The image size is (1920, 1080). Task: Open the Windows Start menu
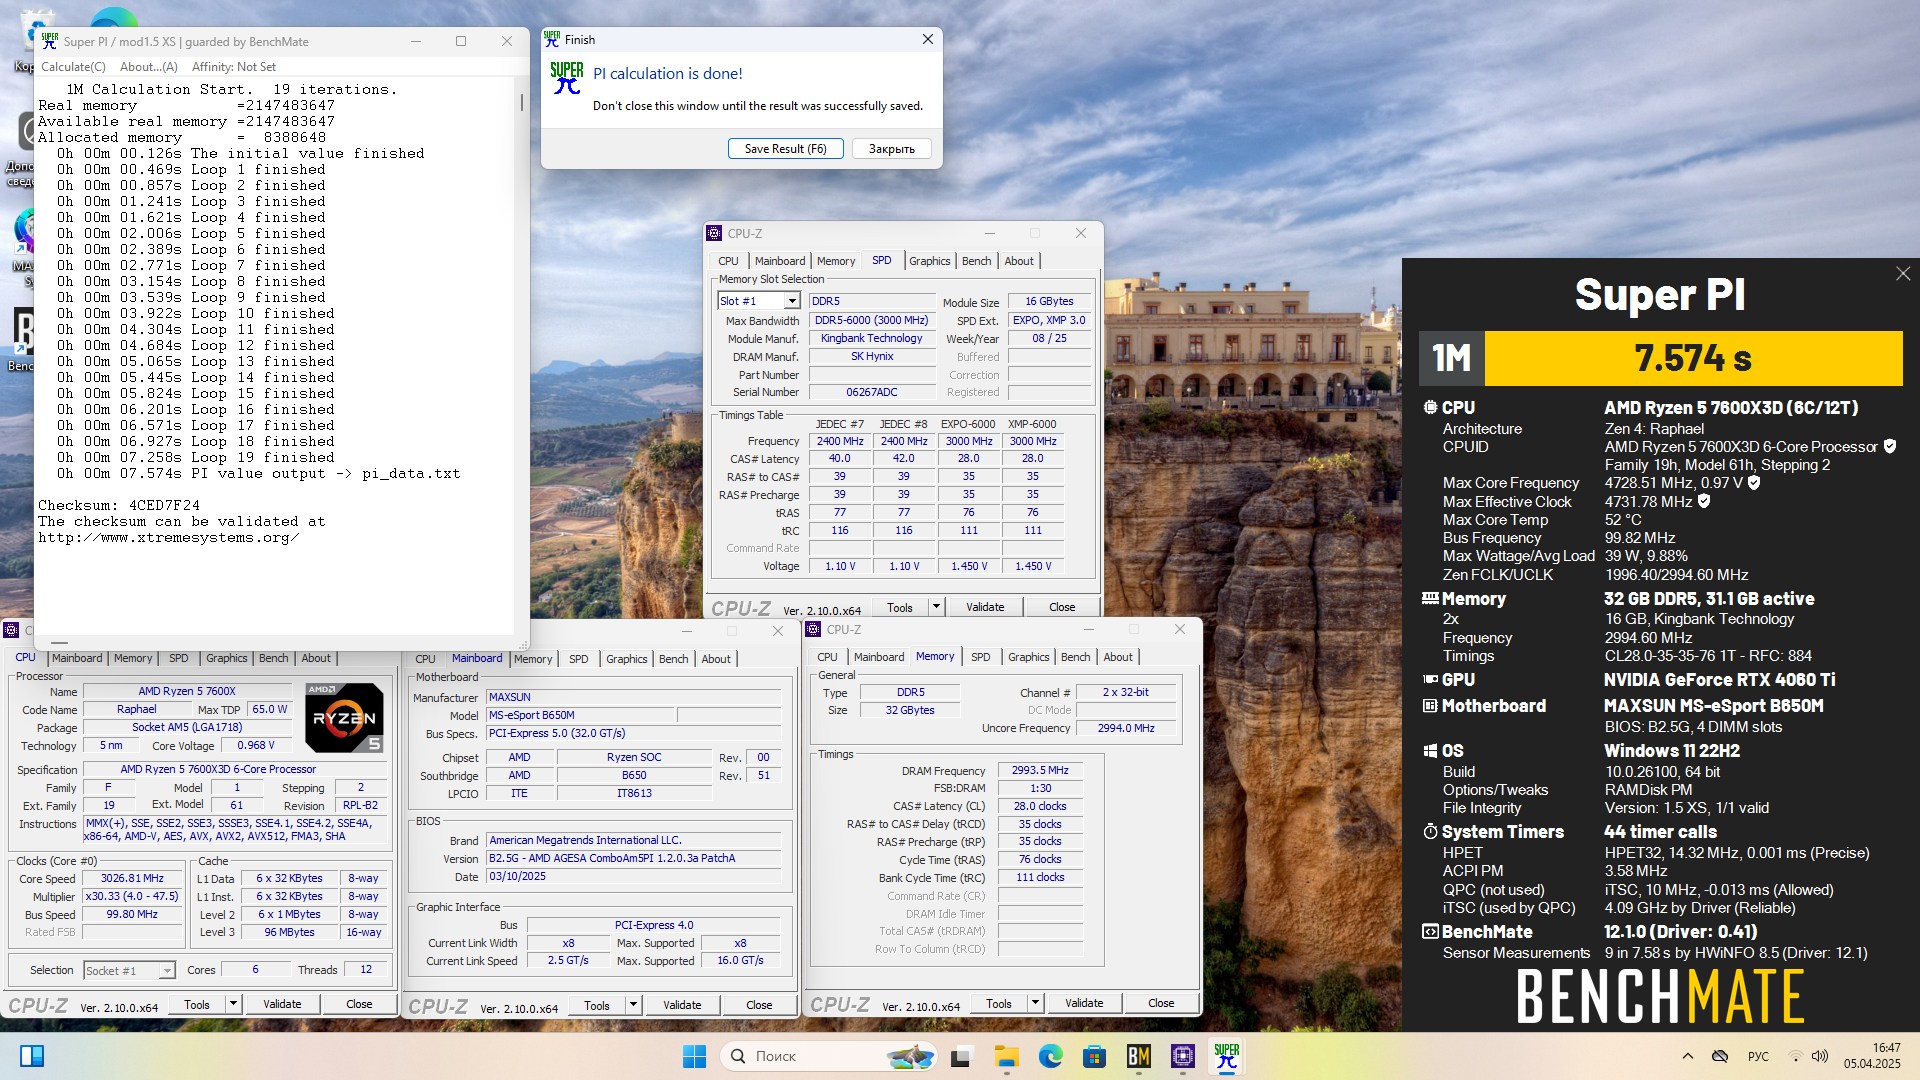pos(694,1056)
